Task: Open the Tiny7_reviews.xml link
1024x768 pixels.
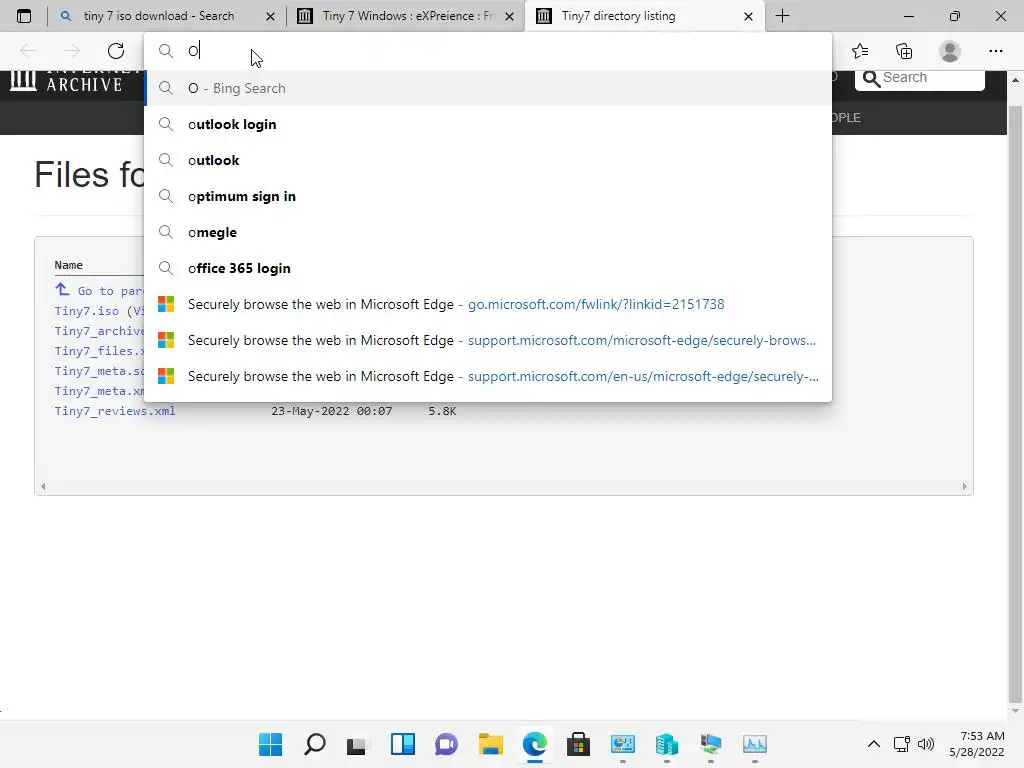Action: click(115, 411)
